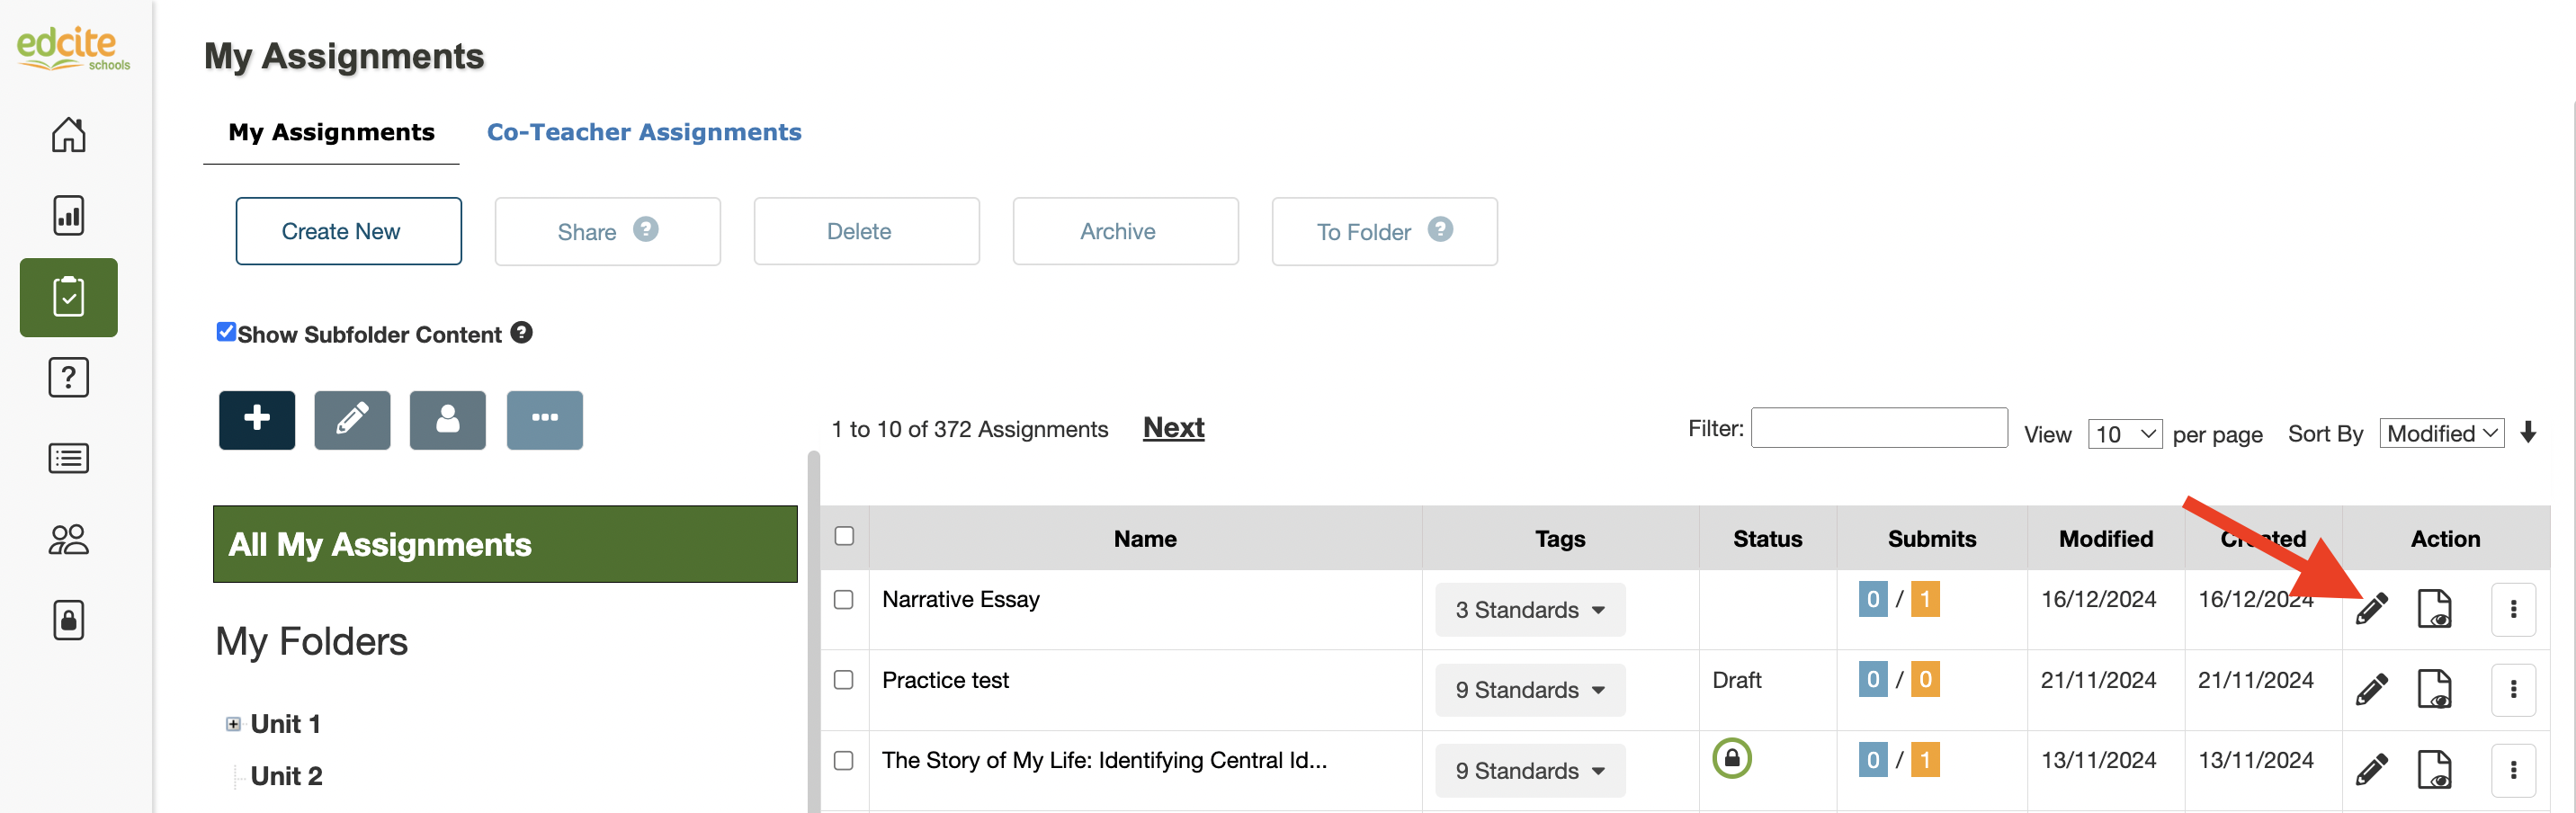Click the Filter text field
Screen dimensions: 2576x813
pos(1878,428)
